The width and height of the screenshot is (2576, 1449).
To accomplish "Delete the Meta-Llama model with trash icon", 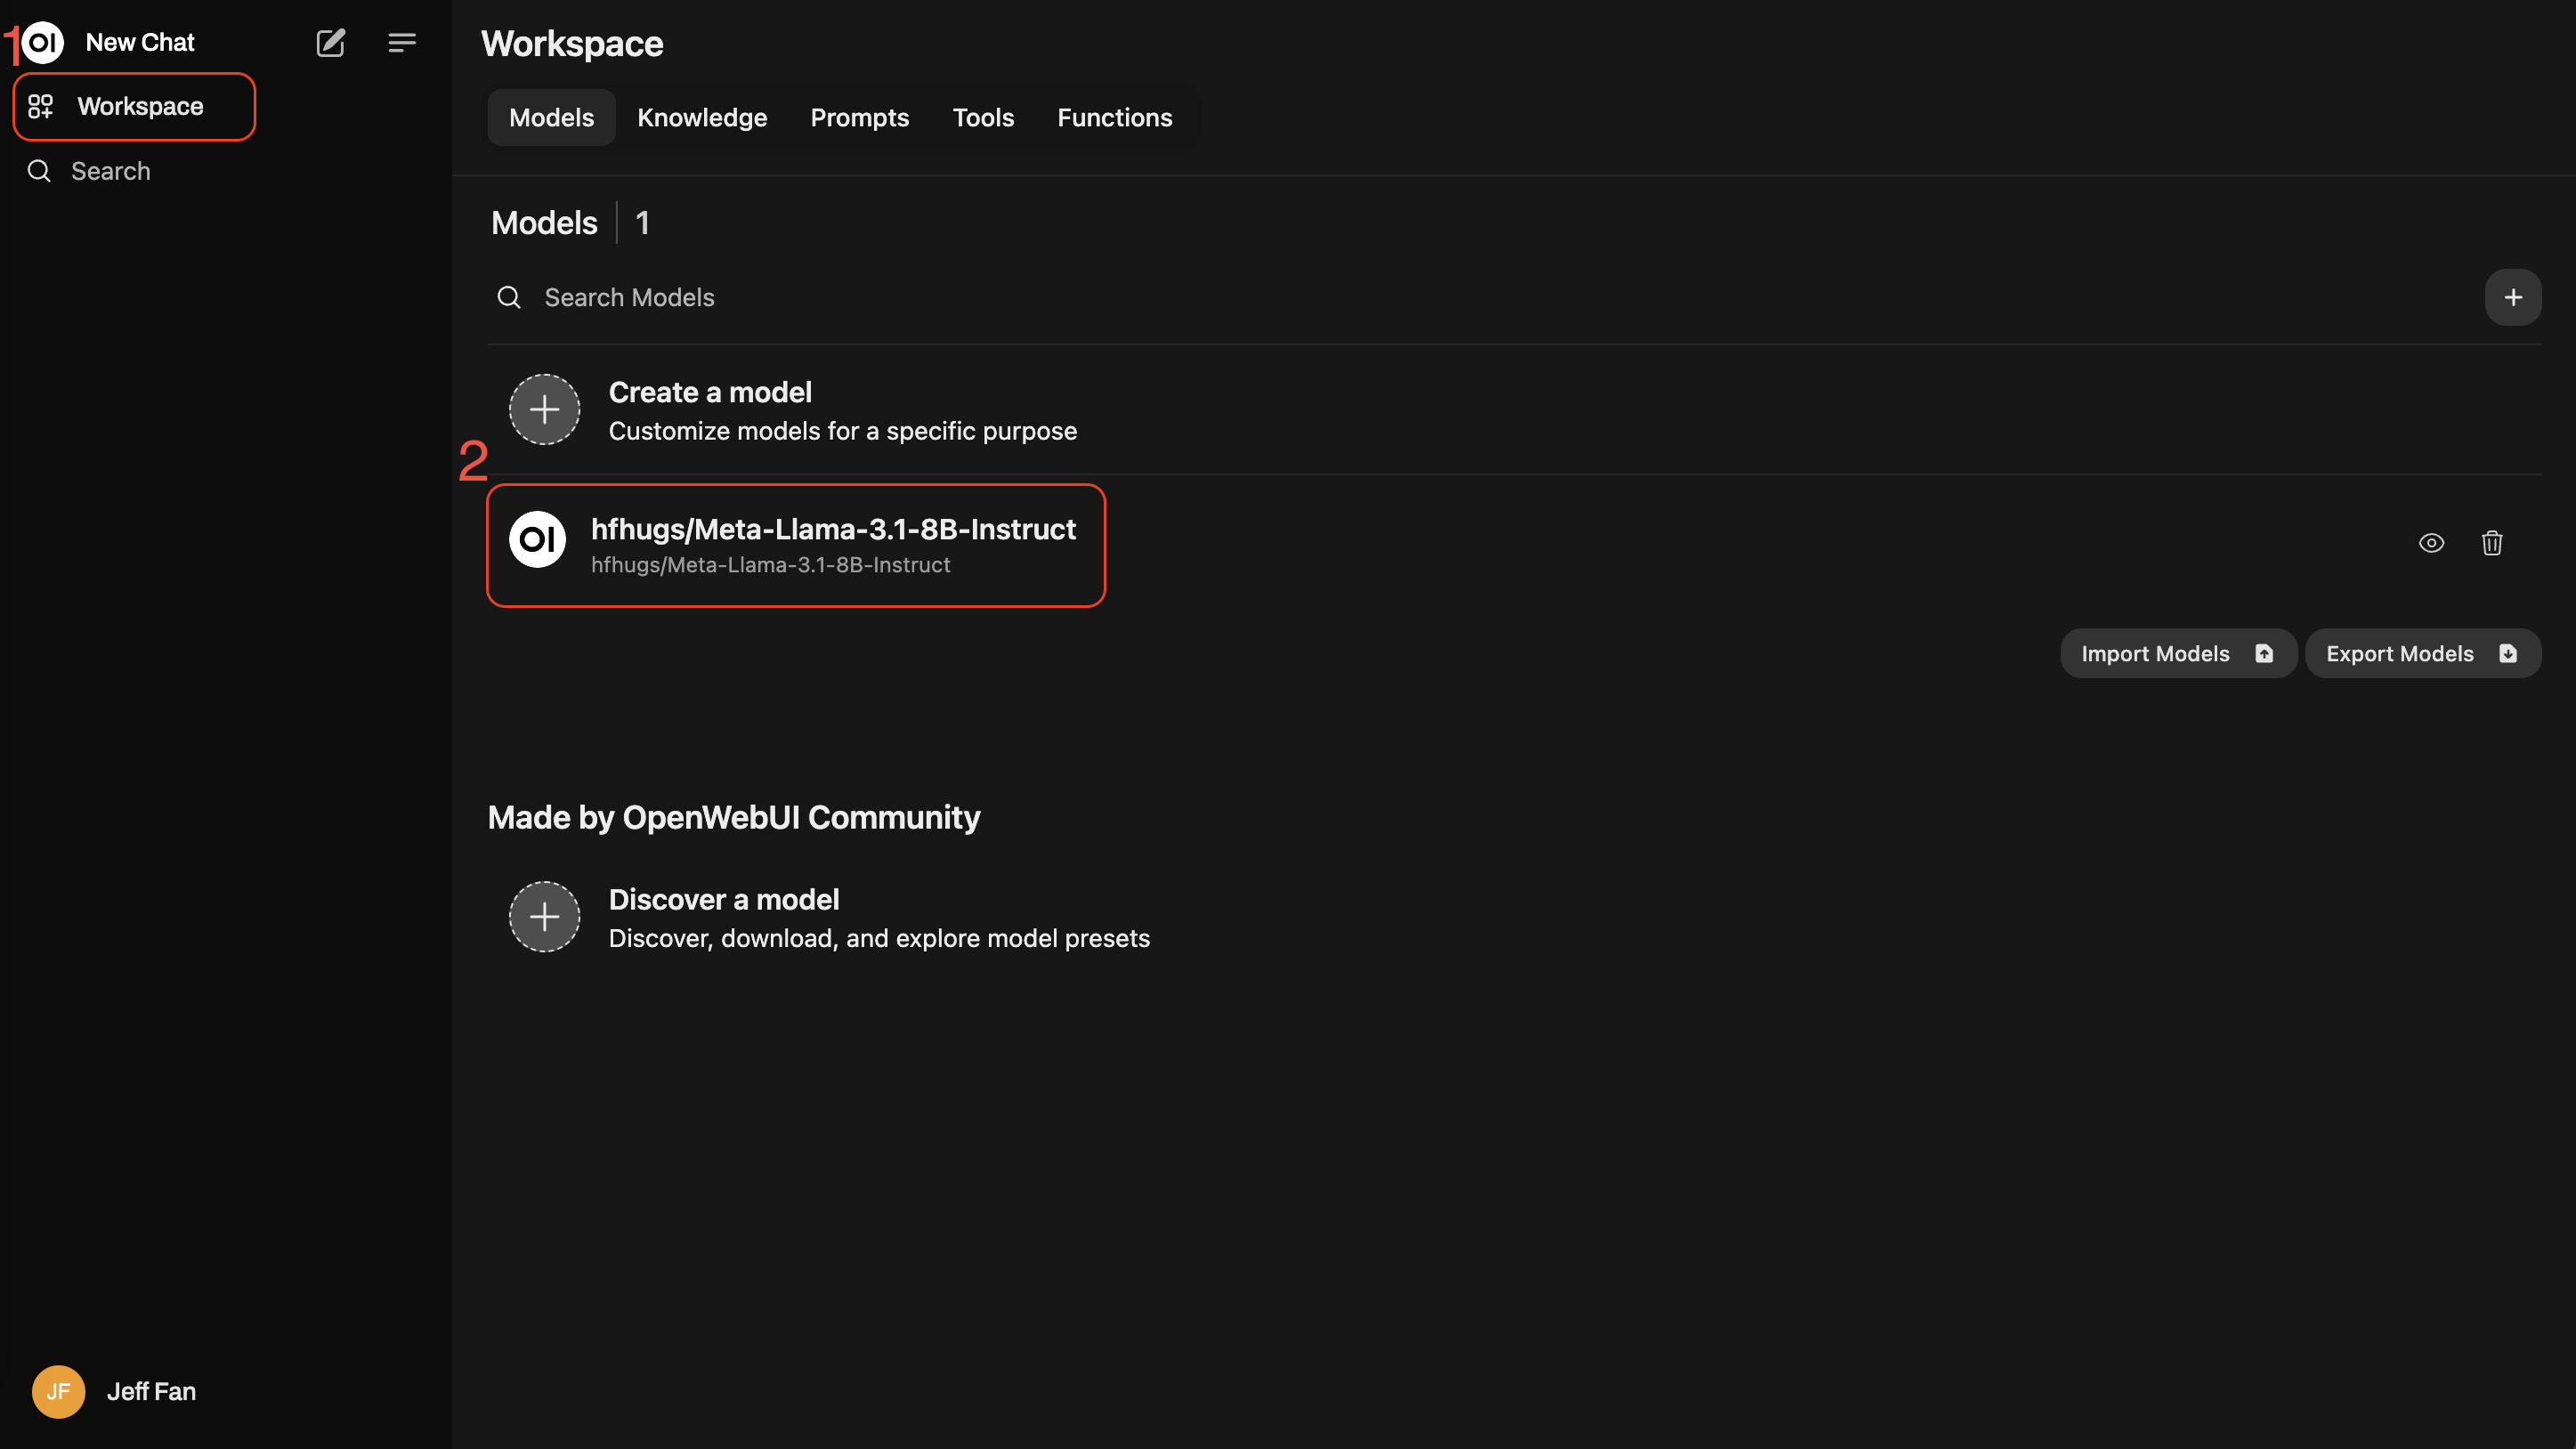I will tap(2492, 543).
